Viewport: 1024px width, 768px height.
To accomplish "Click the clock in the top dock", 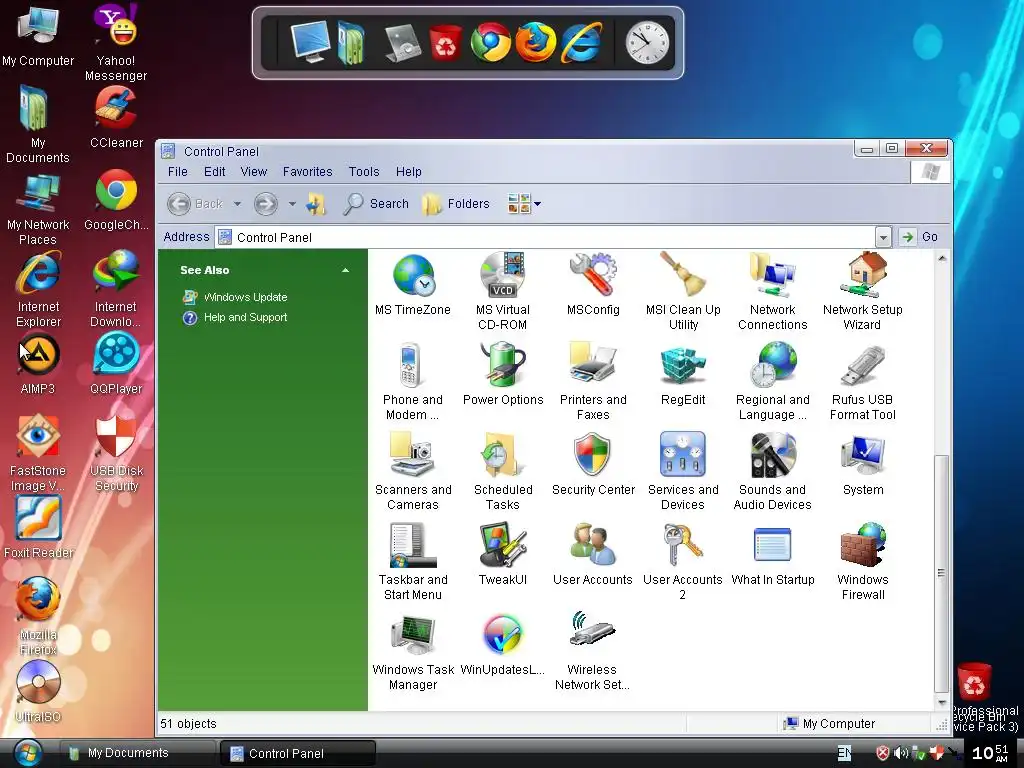I will pyautogui.click(x=647, y=42).
